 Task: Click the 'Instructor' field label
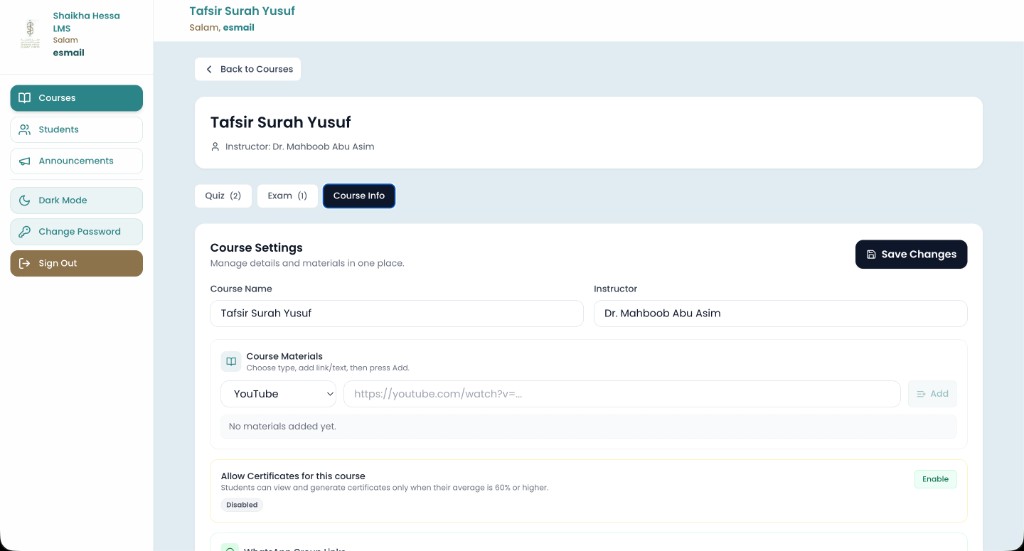click(x=615, y=289)
